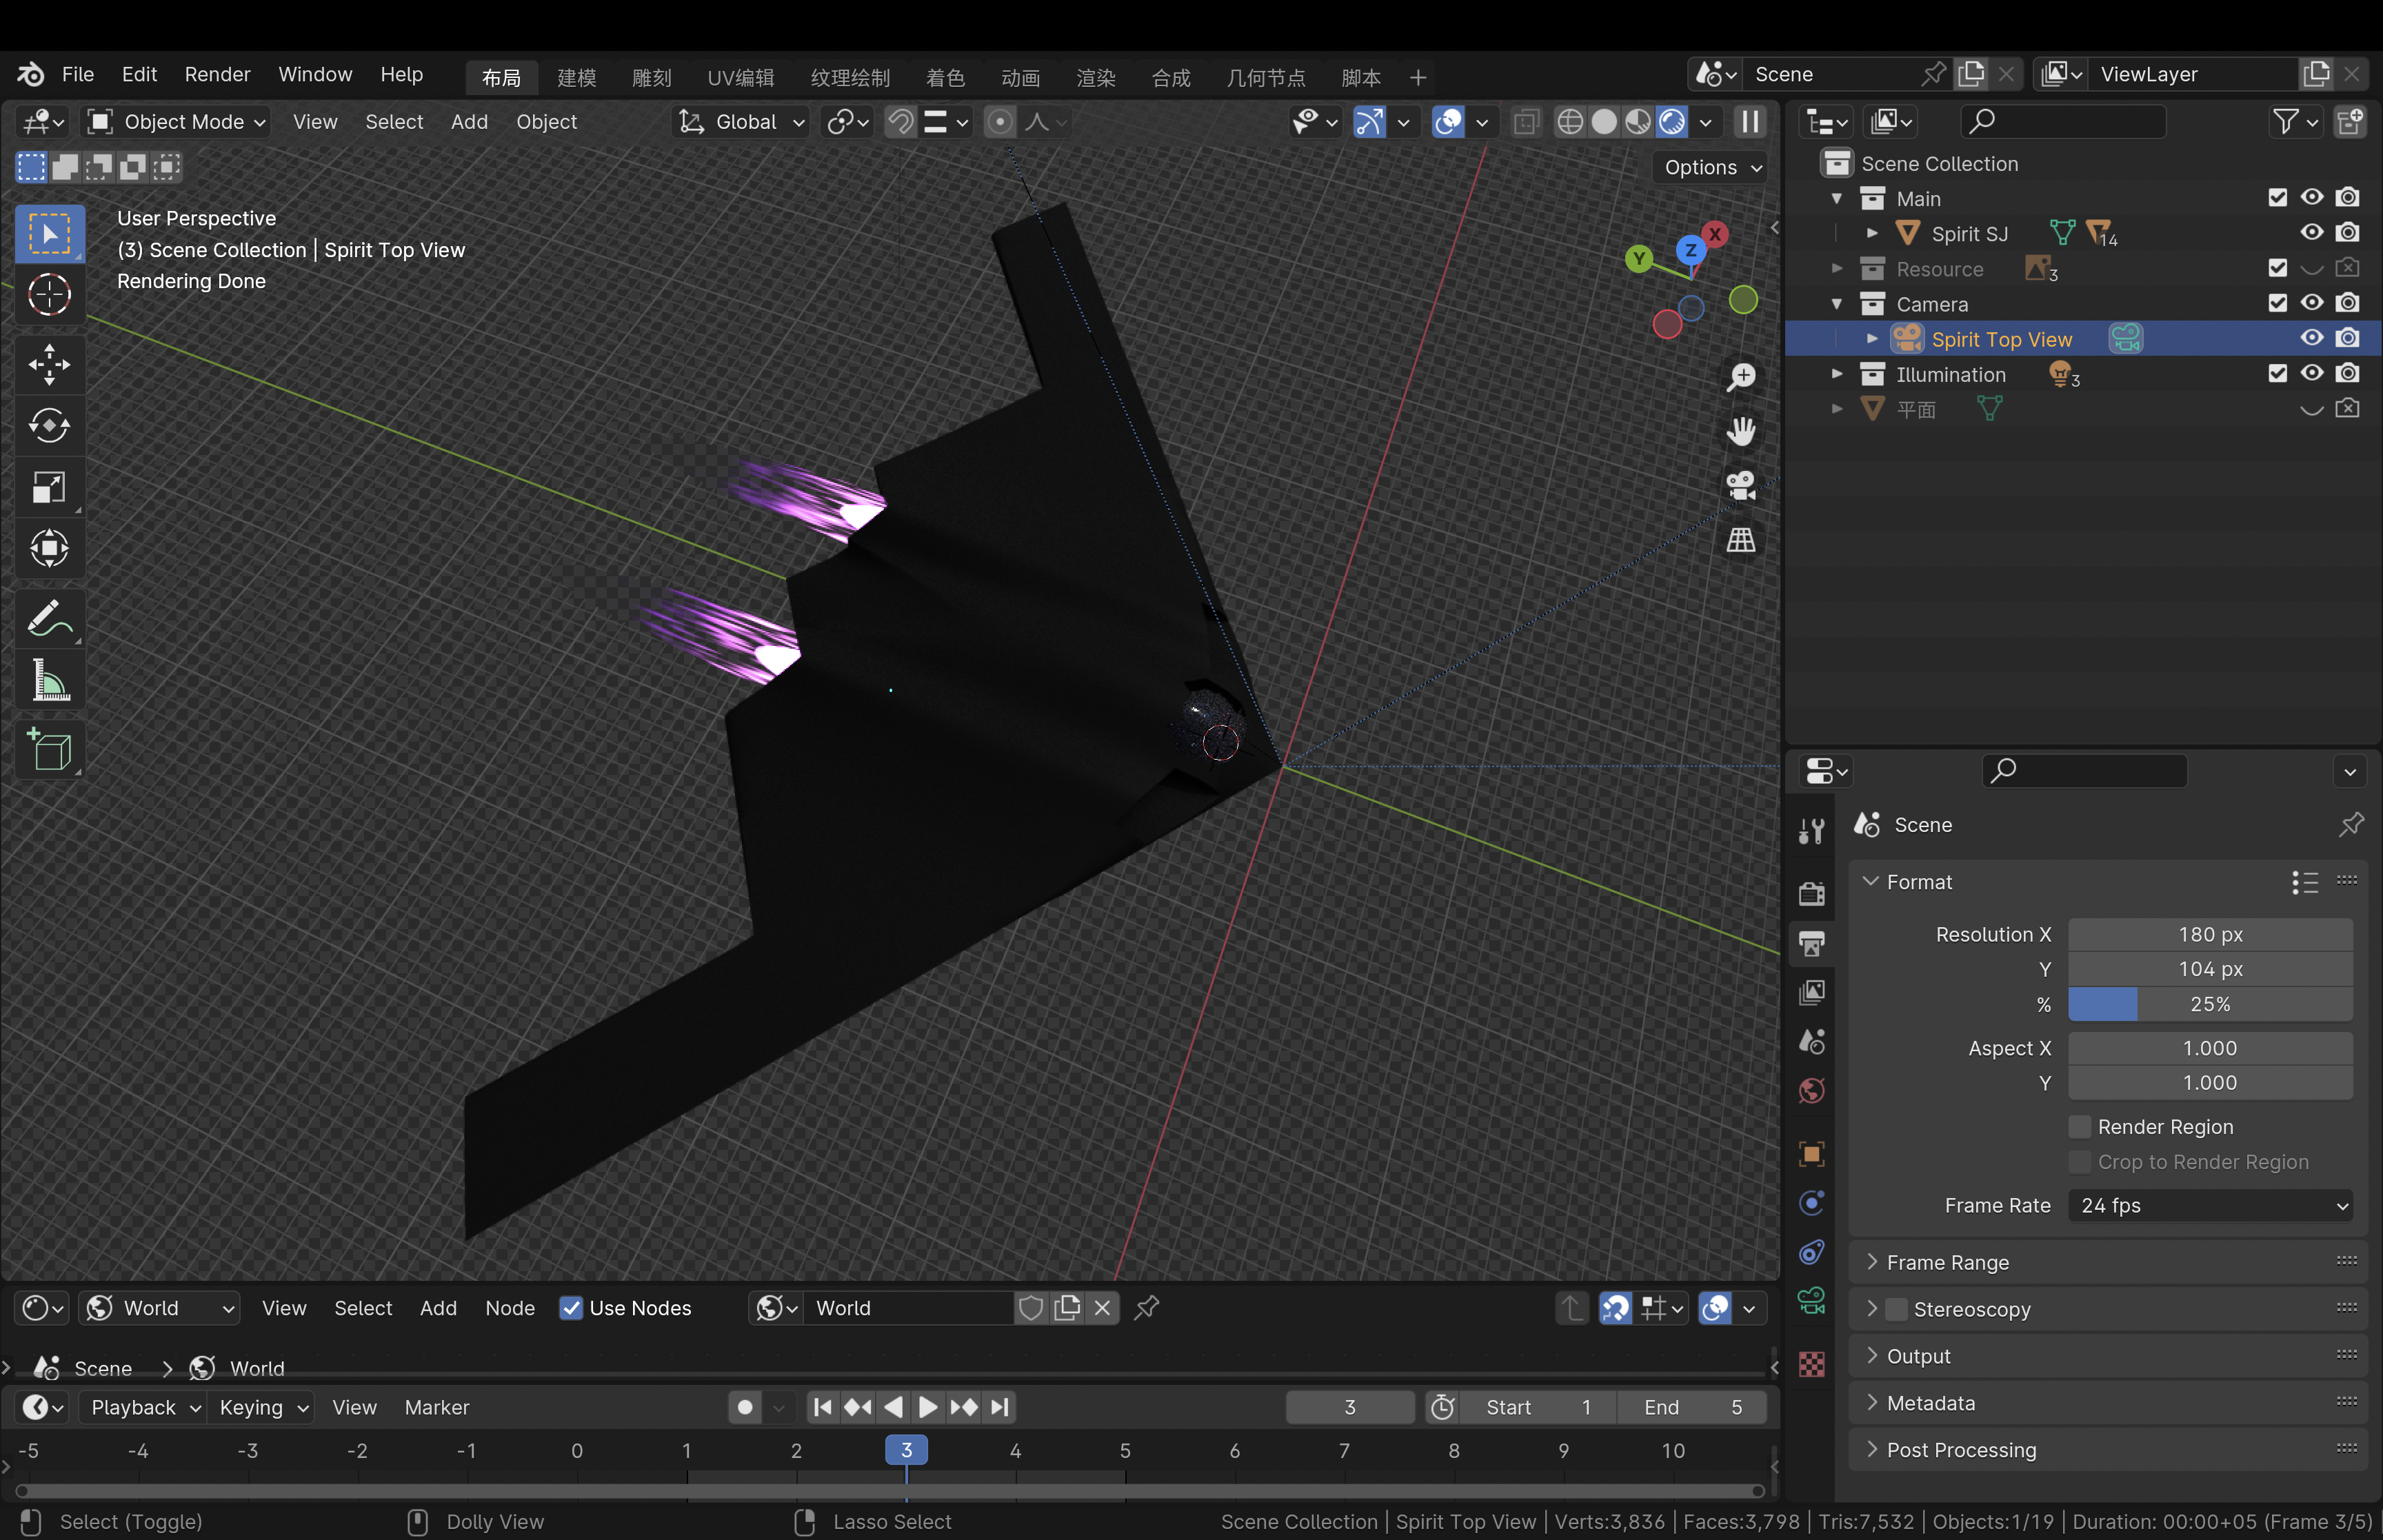This screenshot has width=2383, height=1540.
Task: Switch to the UV编辑 workspace tab
Action: point(740,78)
